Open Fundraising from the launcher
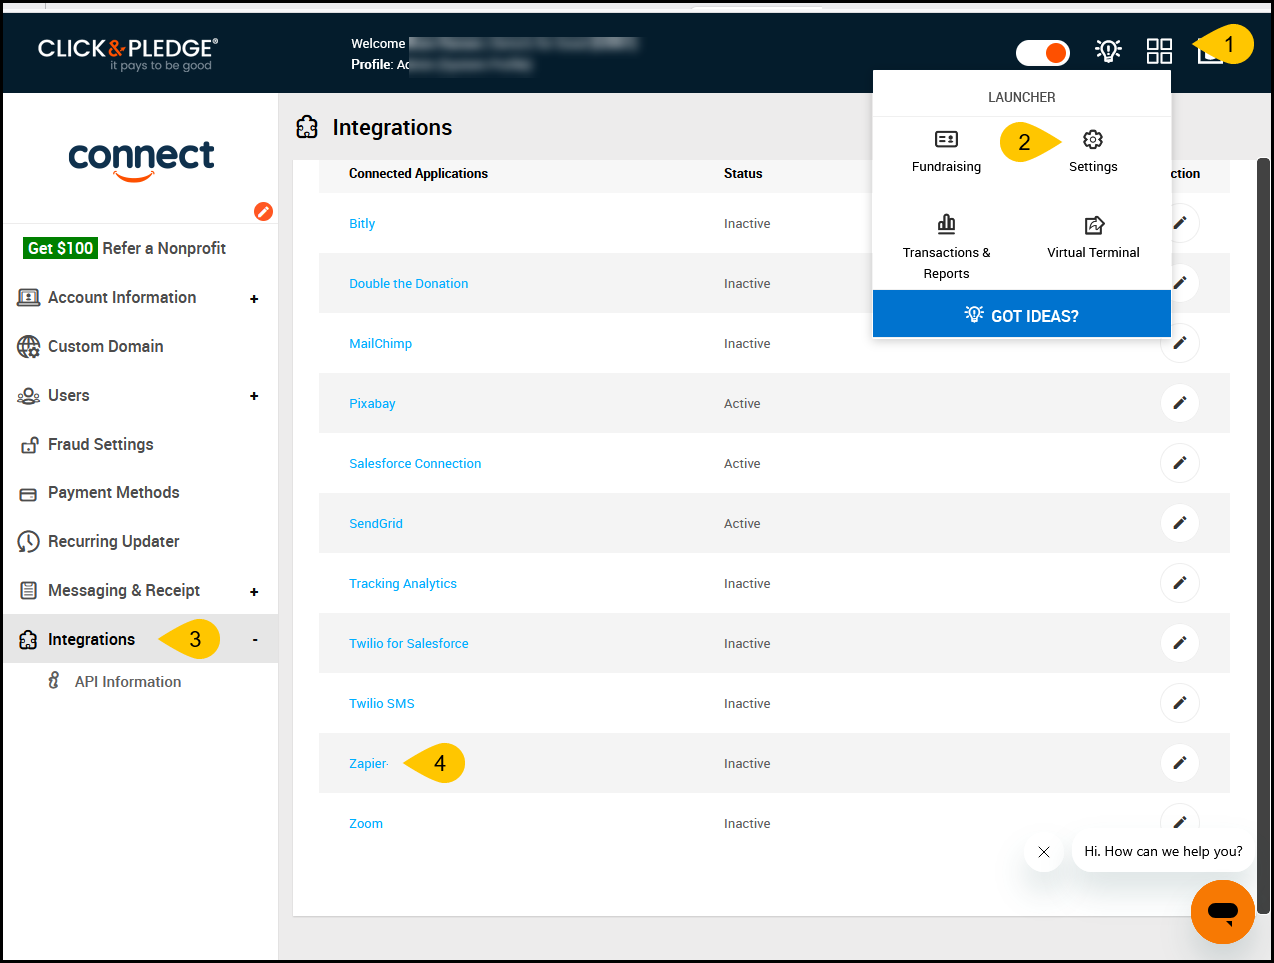Image resolution: width=1274 pixels, height=963 pixels. [x=946, y=151]
